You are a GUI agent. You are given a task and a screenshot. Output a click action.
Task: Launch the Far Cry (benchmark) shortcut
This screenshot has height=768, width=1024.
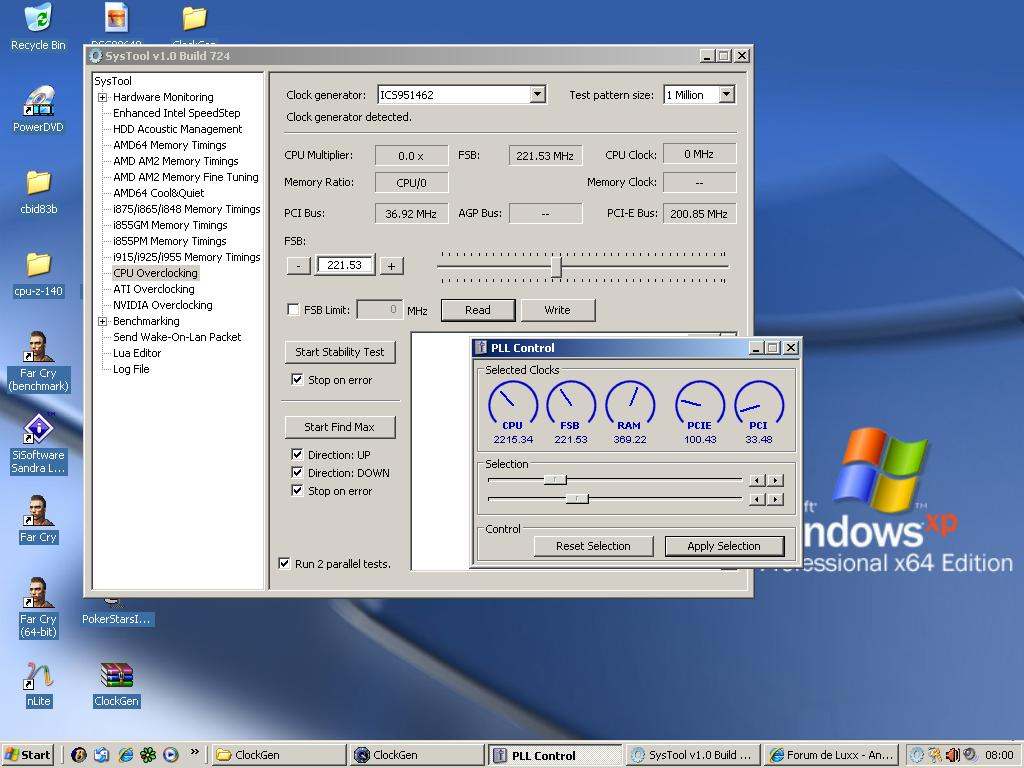click(38, 361)
